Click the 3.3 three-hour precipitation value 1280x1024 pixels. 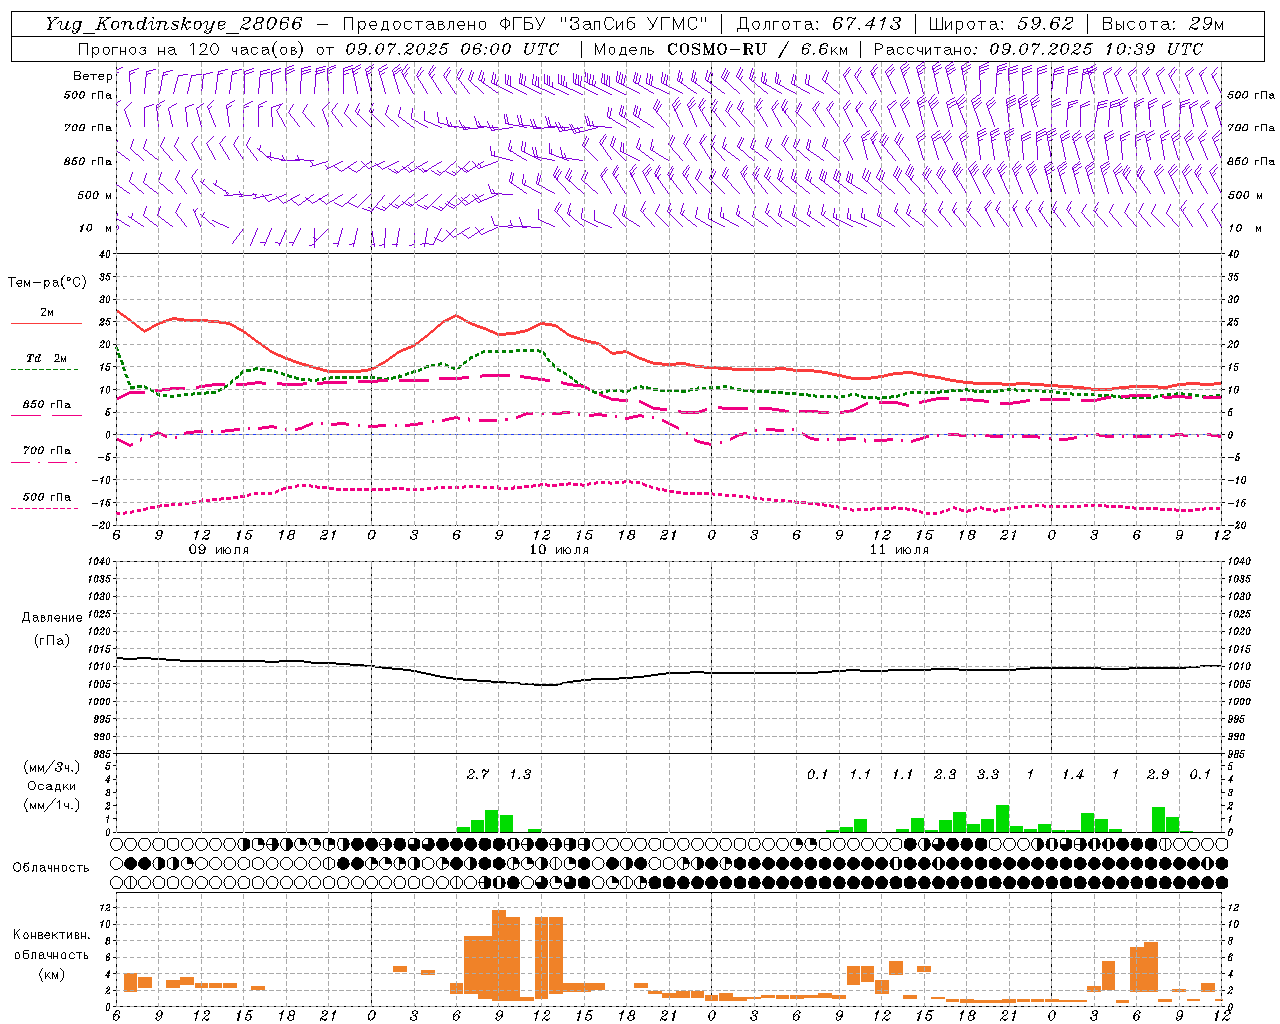coord(988,774)
